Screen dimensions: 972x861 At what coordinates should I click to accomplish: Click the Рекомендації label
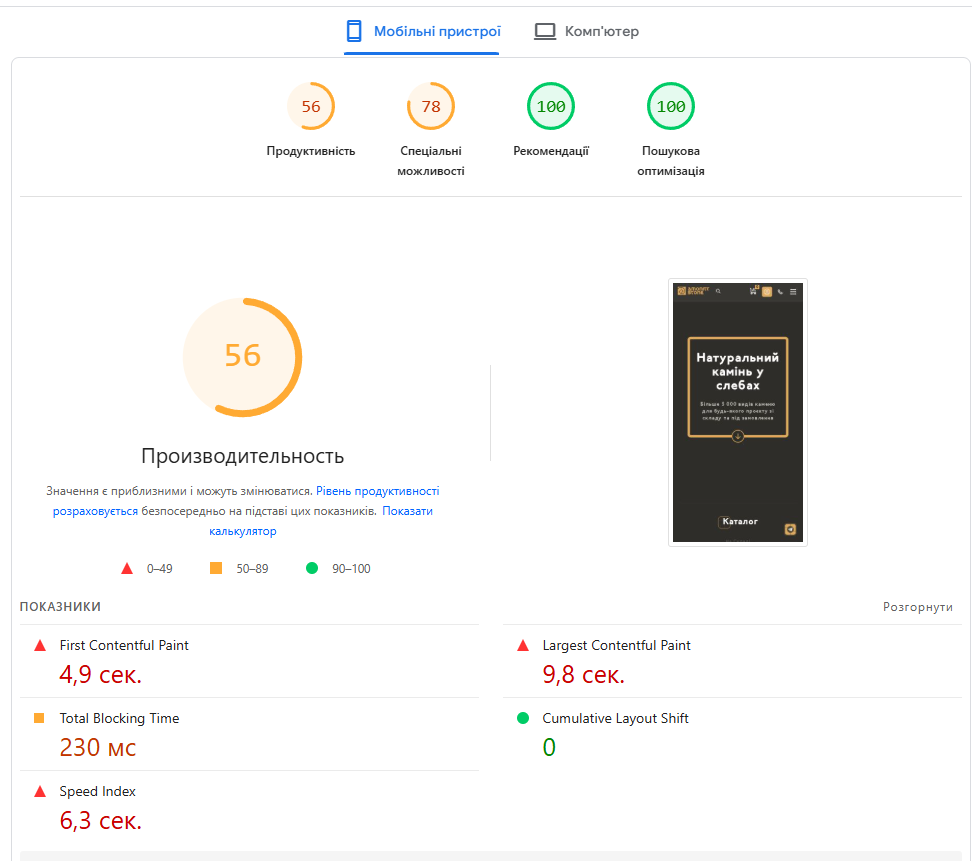(550, 151)
